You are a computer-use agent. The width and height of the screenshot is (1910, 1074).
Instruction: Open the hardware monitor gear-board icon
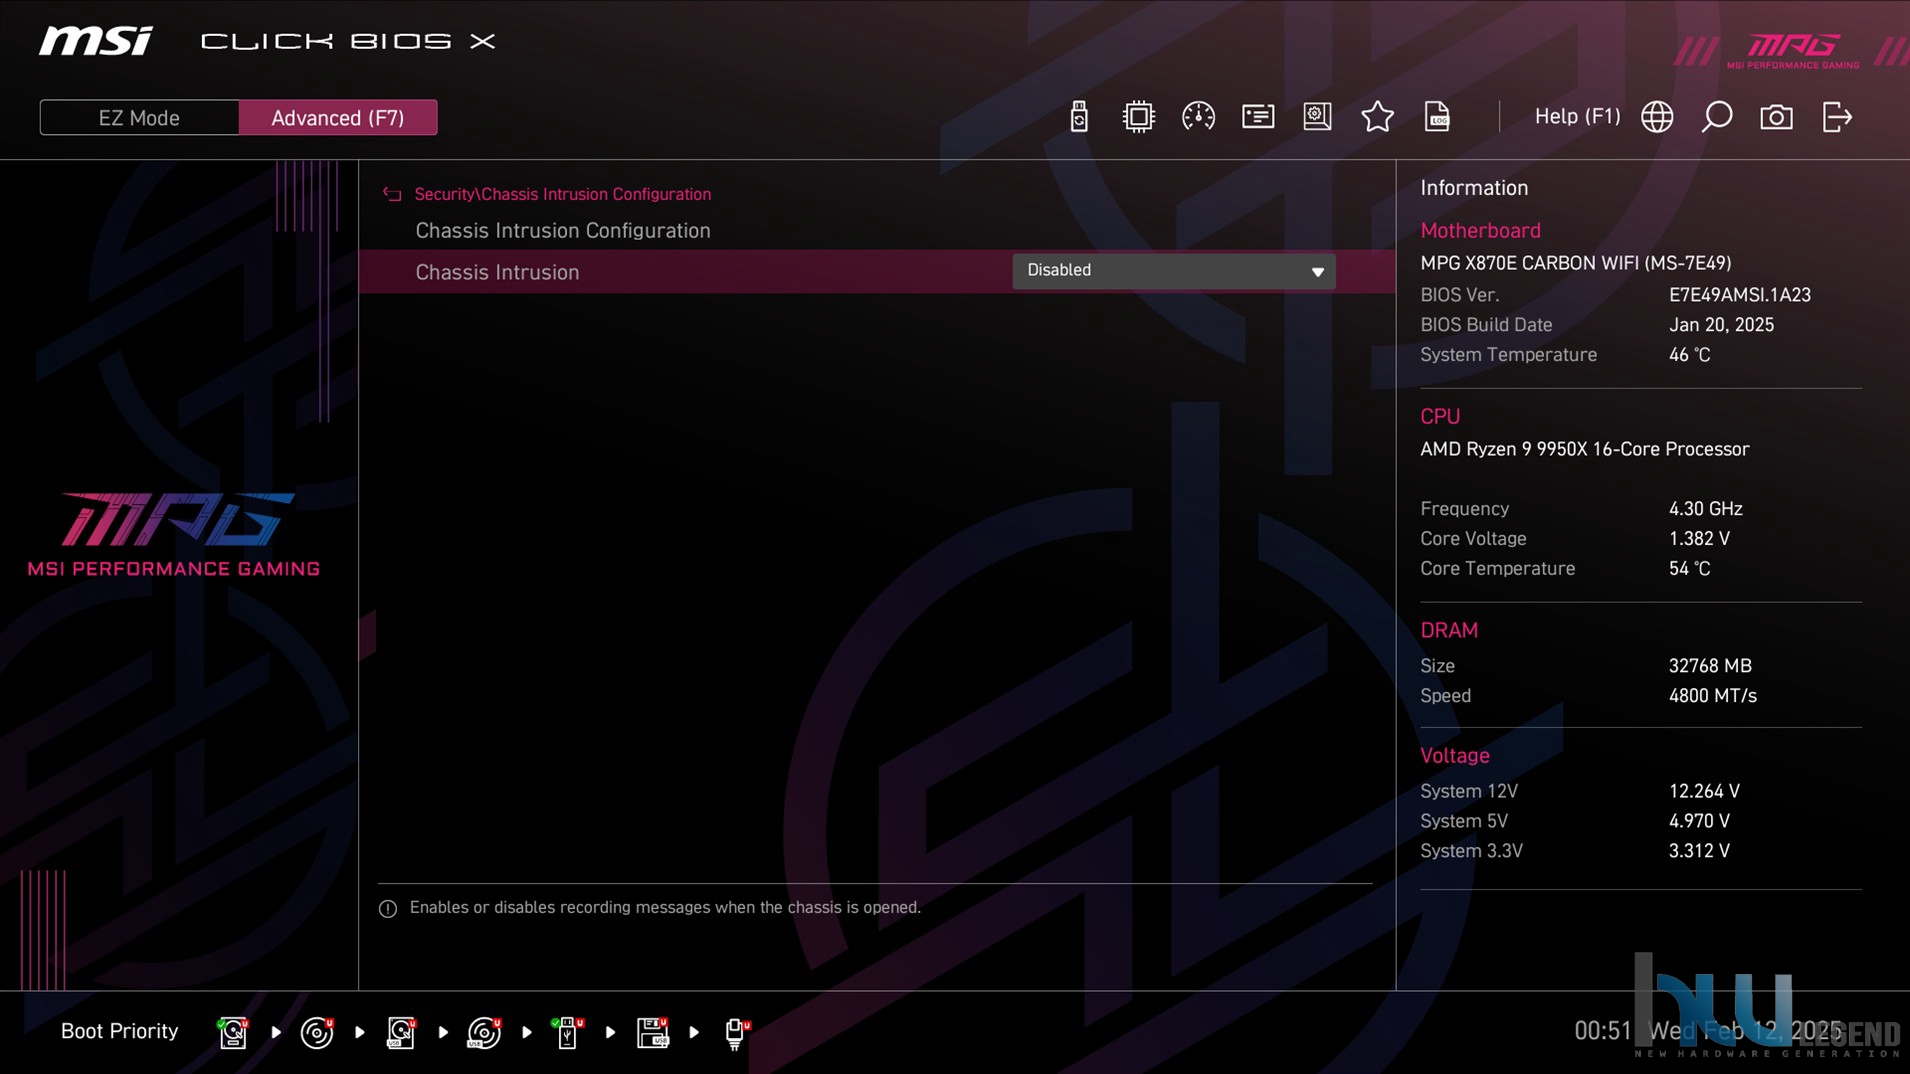point(1317,117)
